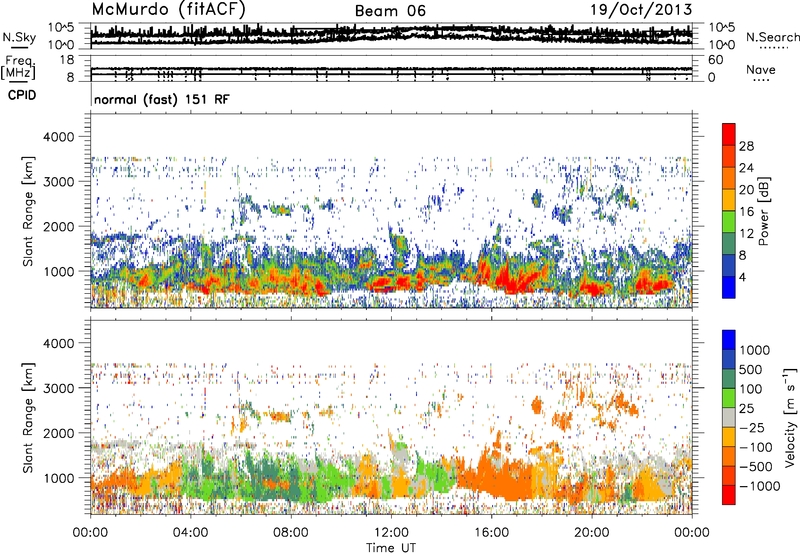Image resolution: width=800 pixels, height=554 pixels.
Task: Click the date "19/Oct/2013" in the header
Action: click(x=641, y=10)
